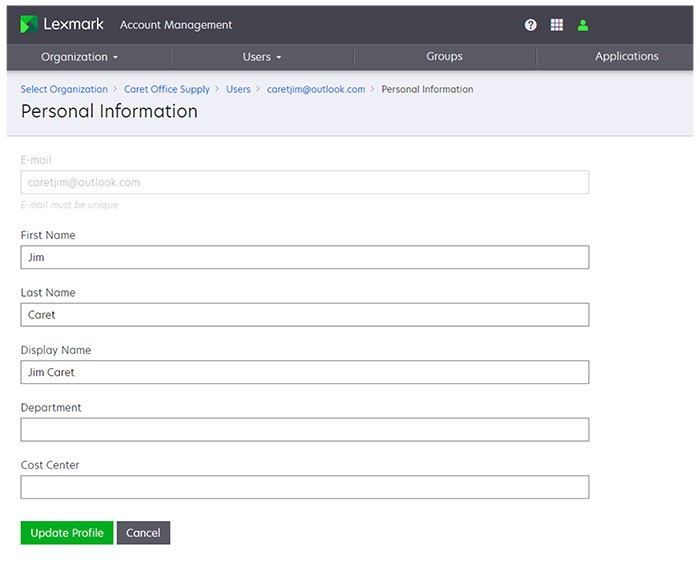
Task: Select the Display Name text box
Action: pos(304,372)
